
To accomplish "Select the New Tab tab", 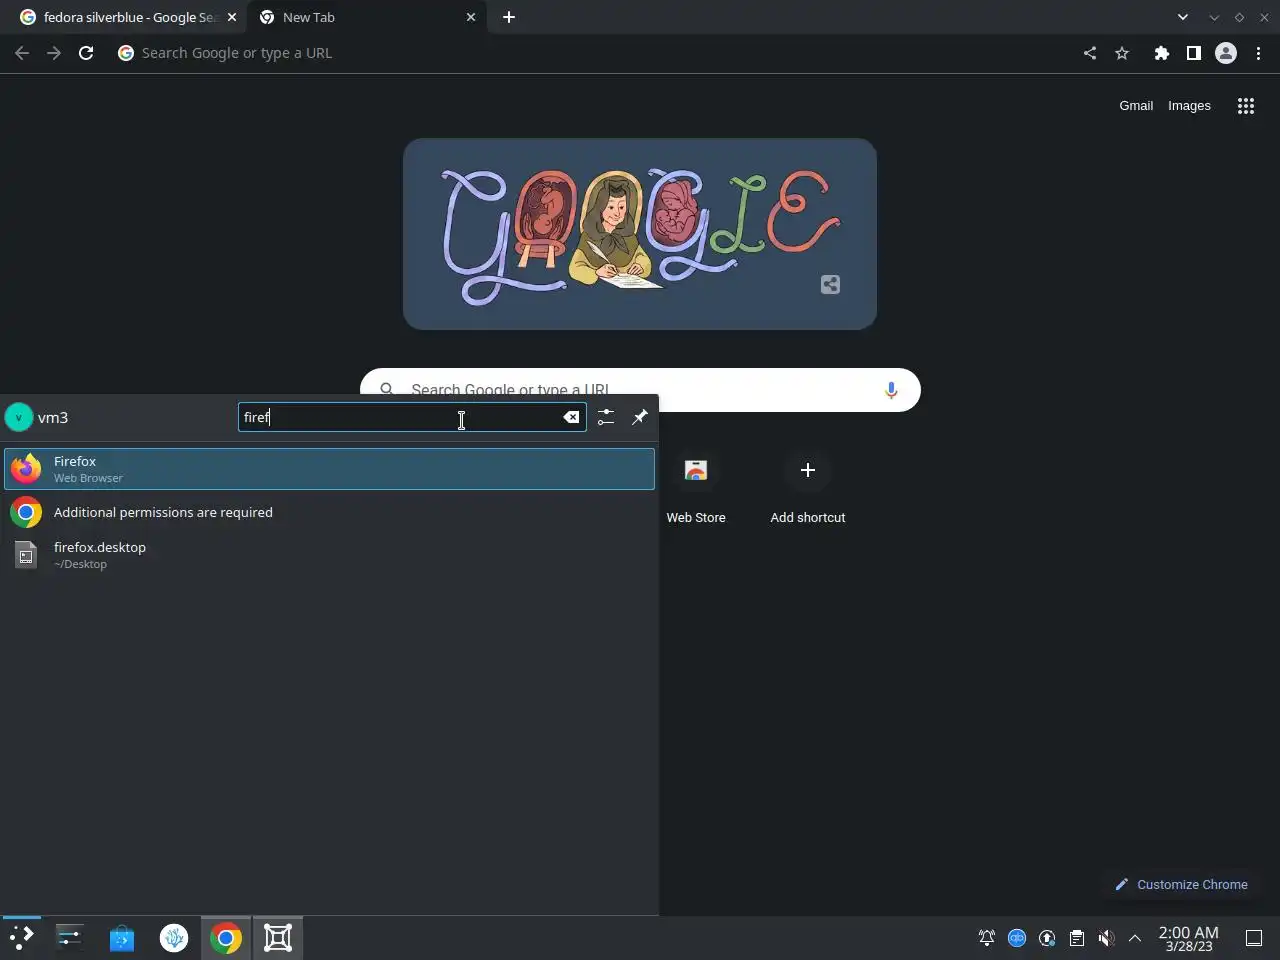I will tap(366, 17).
